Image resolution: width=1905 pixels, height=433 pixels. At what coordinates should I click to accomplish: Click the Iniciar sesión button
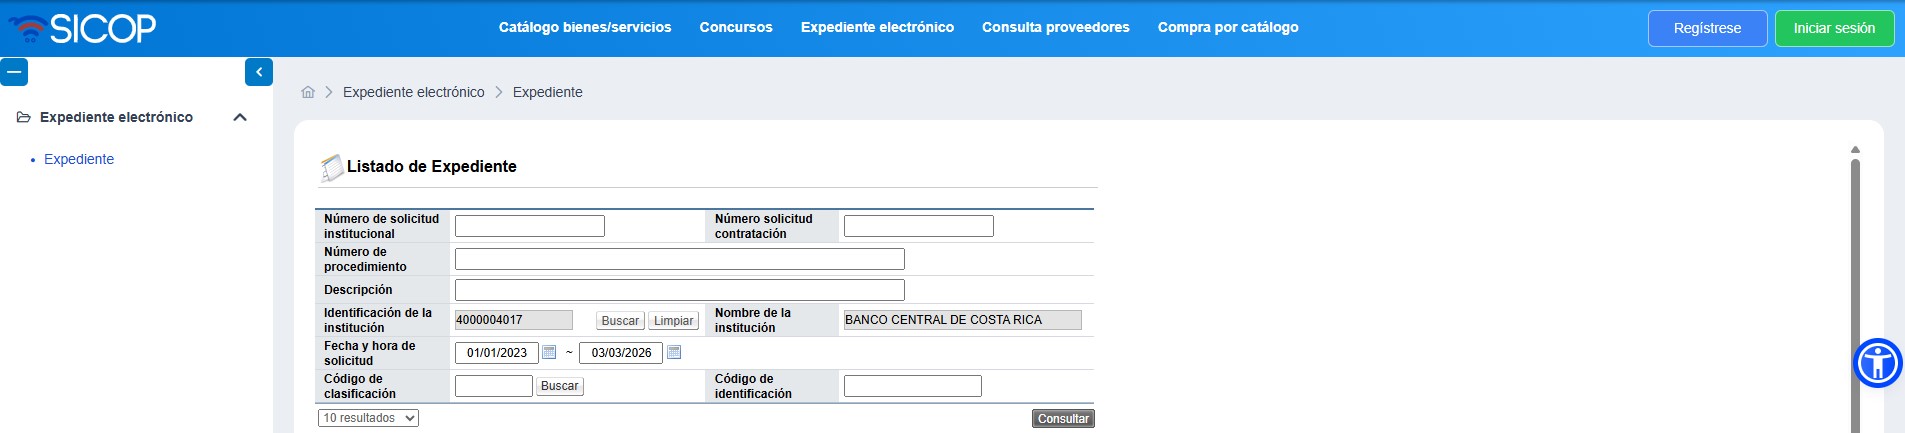[1834, 28]
